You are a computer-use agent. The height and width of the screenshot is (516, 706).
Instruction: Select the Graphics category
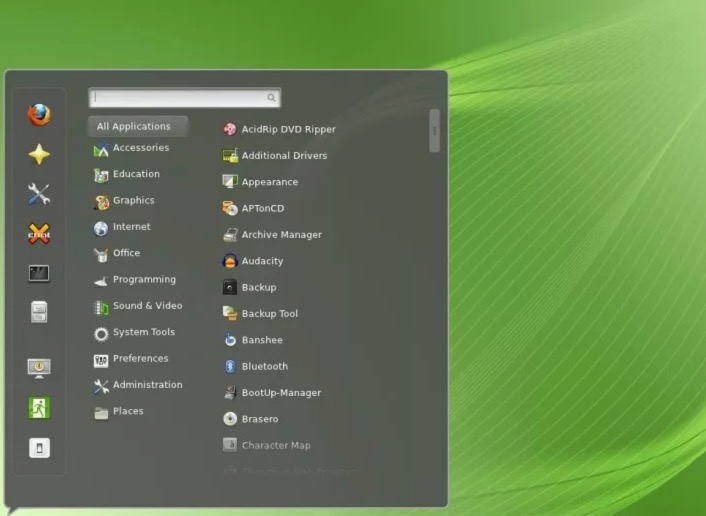124,201
